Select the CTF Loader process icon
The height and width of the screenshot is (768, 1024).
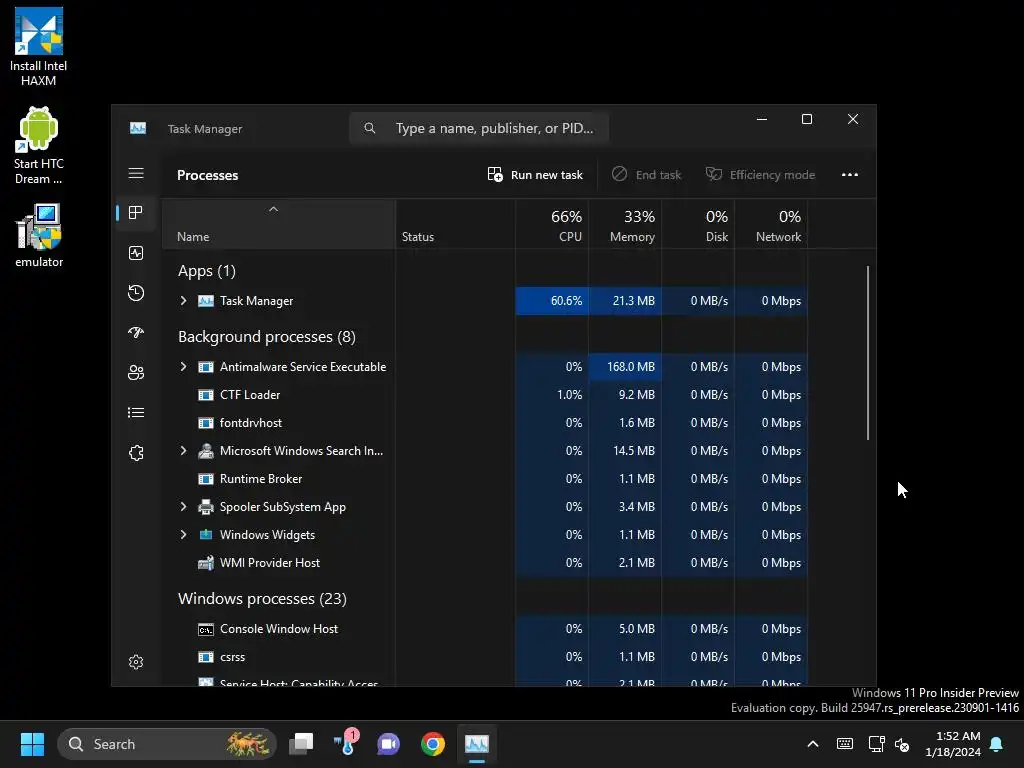pos(206,394)
